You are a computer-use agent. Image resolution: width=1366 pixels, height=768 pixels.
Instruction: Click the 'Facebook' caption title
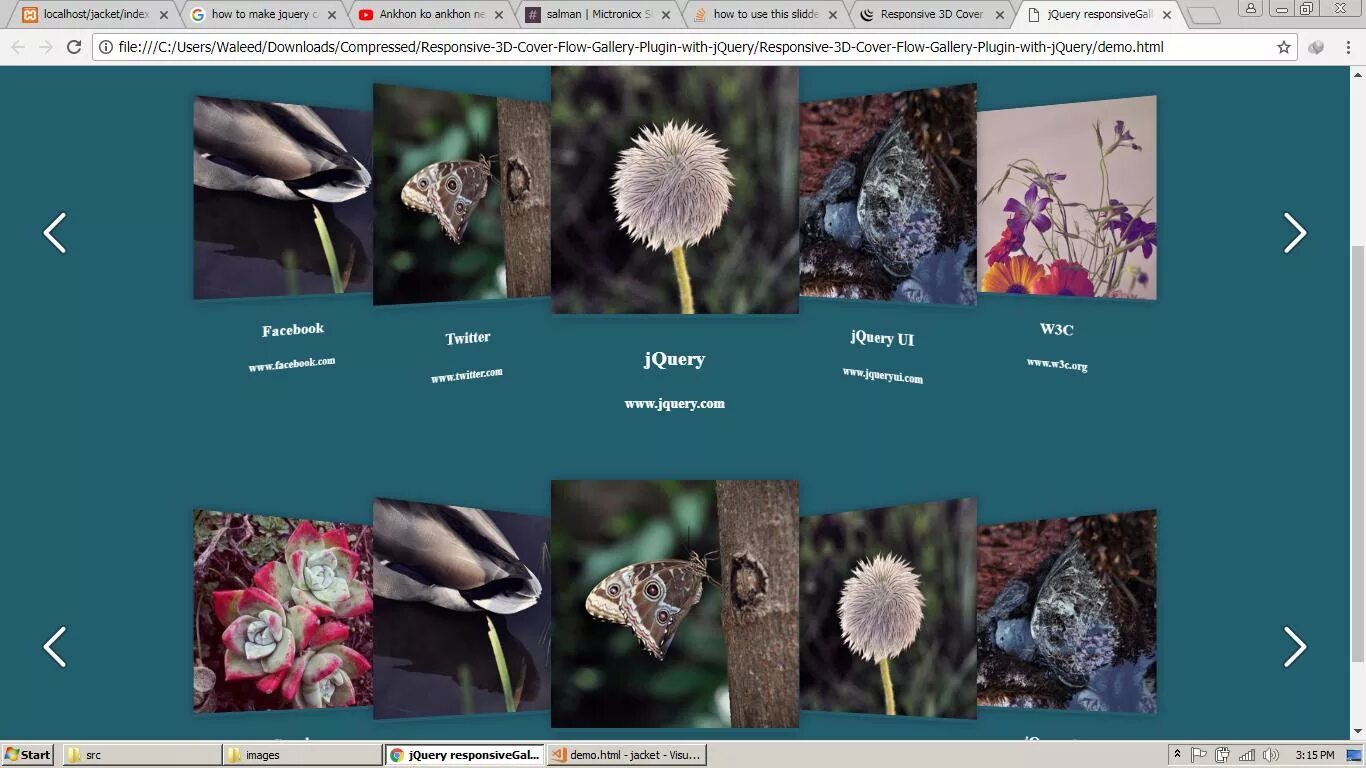[x=293, y=330]
